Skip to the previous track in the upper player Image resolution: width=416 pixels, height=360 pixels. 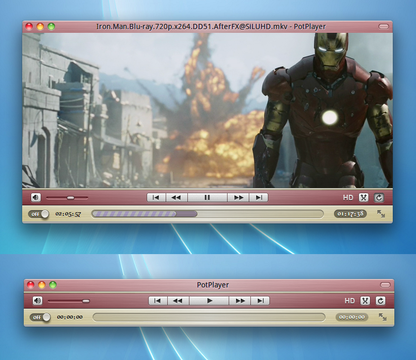coord(156,198)
